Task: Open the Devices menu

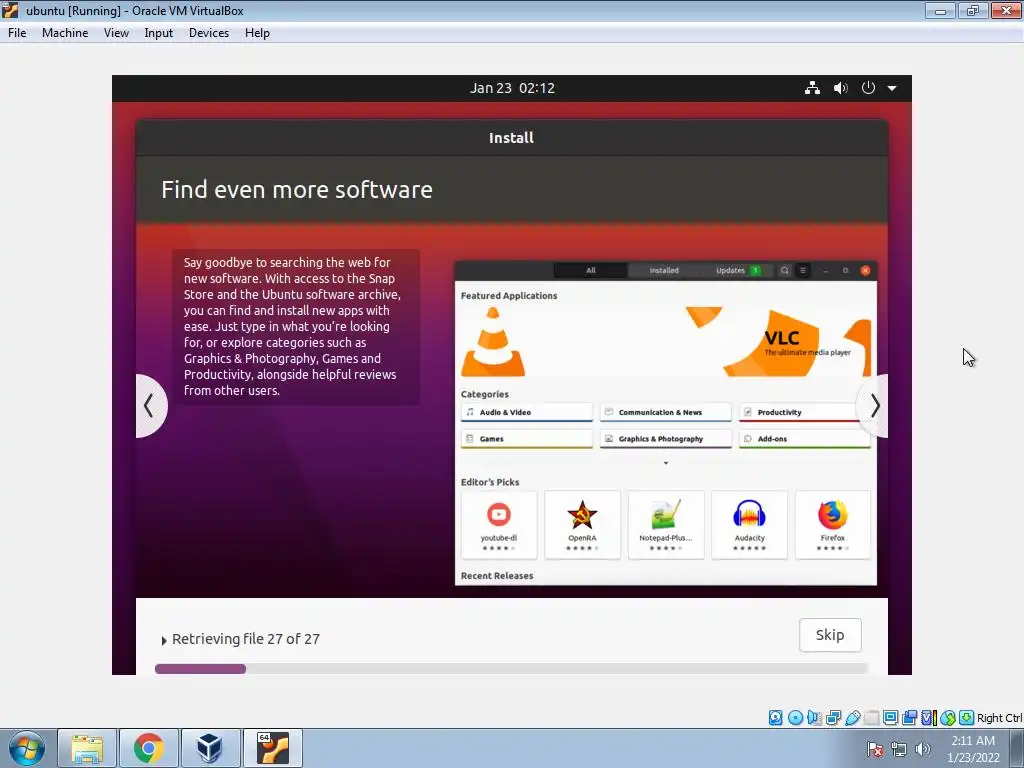Action: 209,33
